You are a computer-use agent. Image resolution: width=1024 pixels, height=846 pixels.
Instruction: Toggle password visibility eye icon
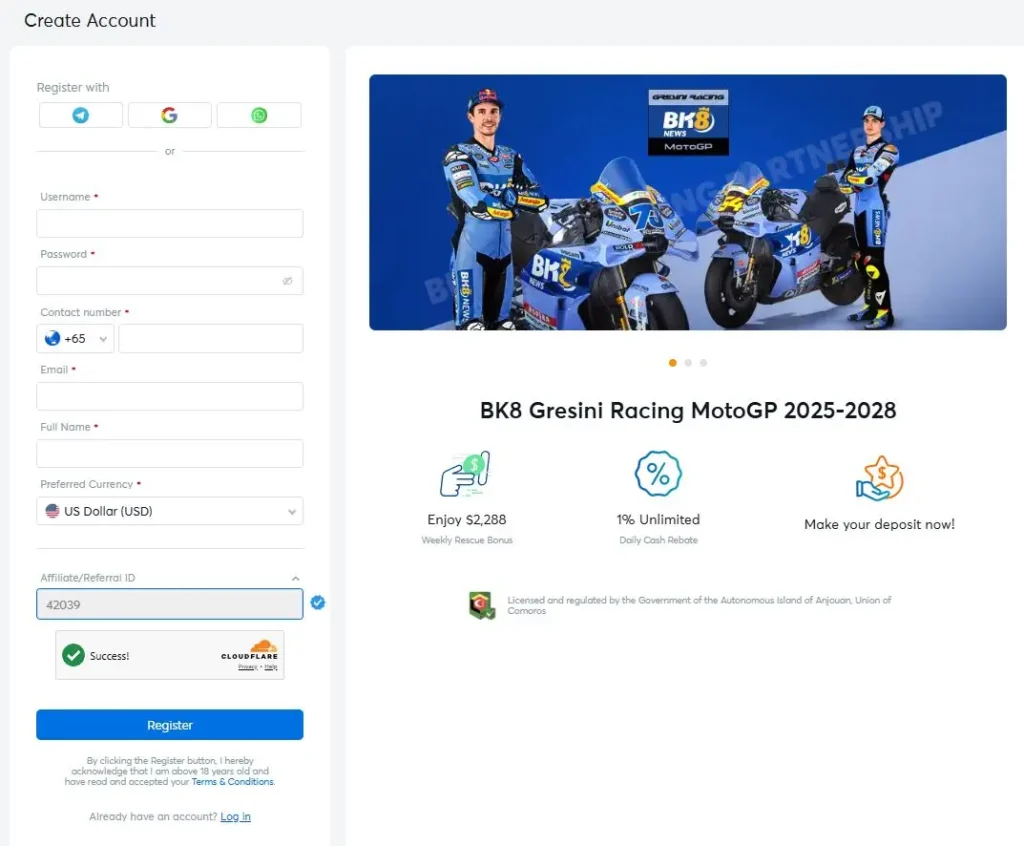coord(287,281)
